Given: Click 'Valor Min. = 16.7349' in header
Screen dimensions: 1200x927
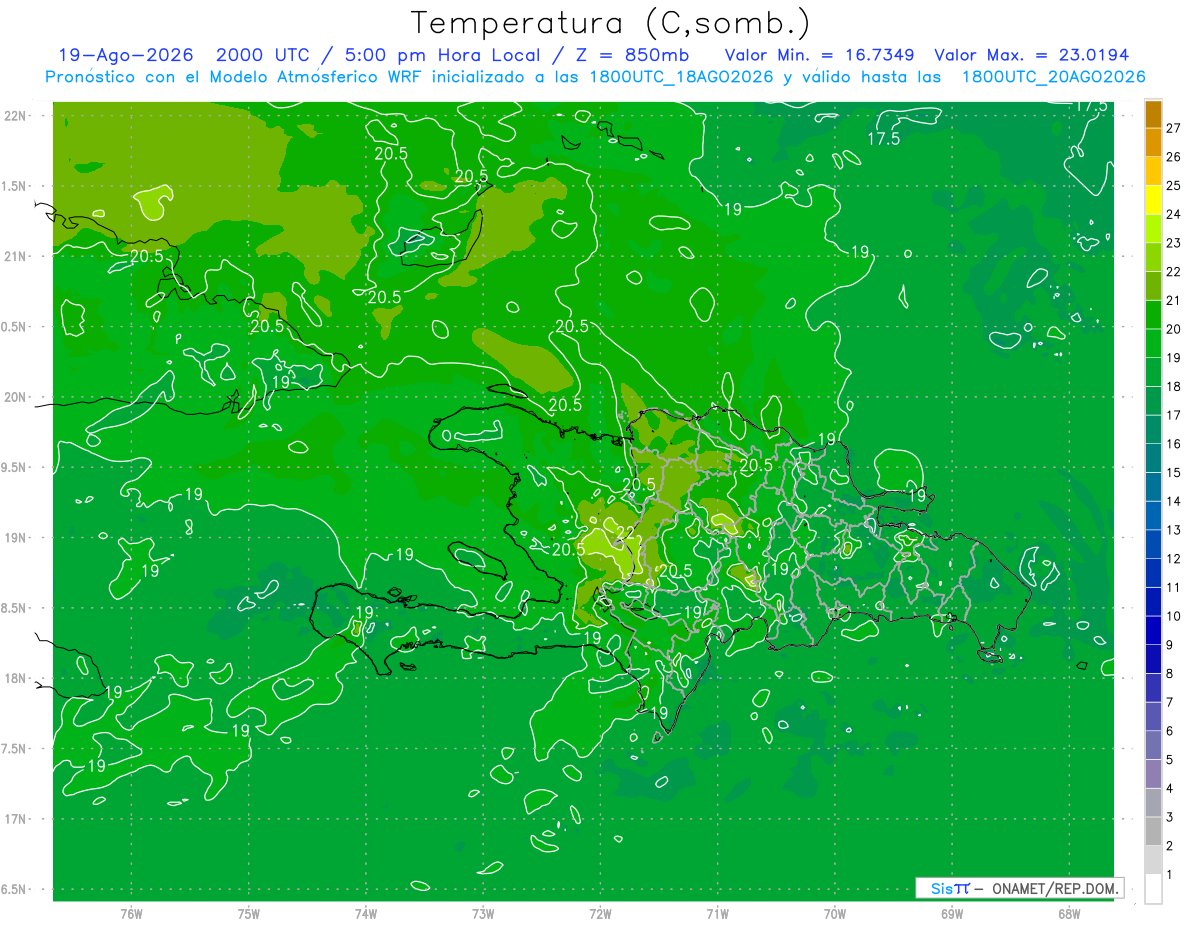Looking at the screenshot, I should [819, 55].
